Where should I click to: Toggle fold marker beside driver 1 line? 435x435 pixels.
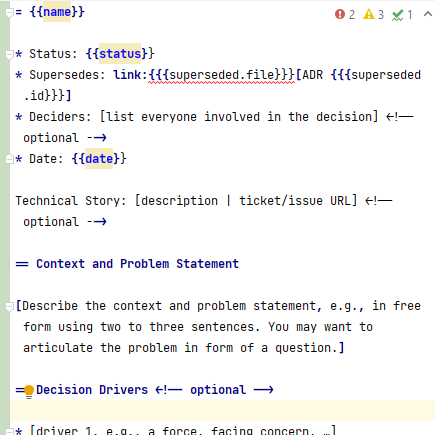point(9,431)
